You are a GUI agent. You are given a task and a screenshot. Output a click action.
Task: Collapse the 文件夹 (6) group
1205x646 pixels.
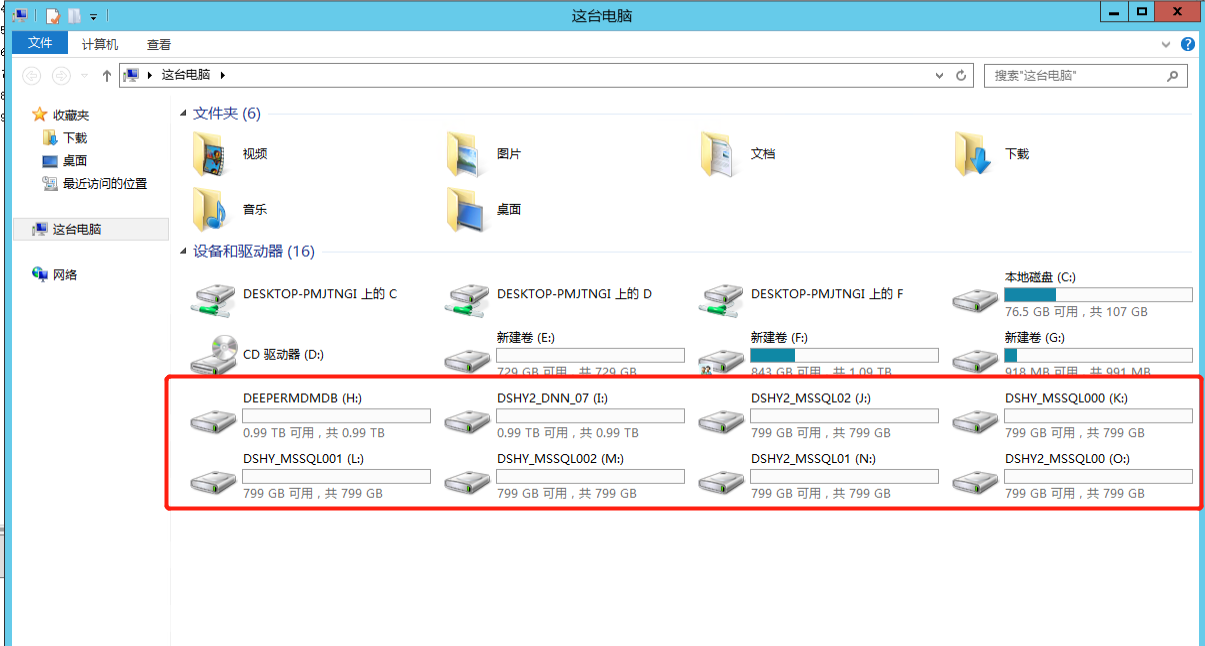[x=183, y=114]
